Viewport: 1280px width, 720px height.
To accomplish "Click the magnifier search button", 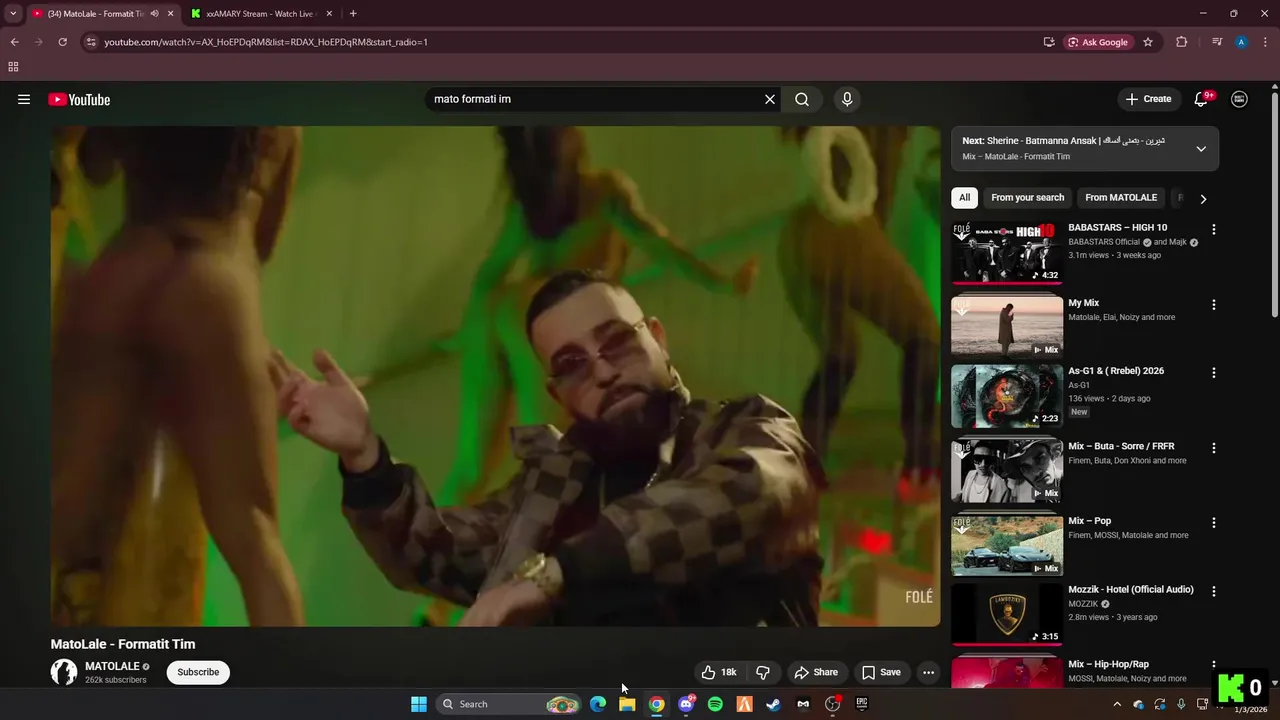I will coord(802,99).
